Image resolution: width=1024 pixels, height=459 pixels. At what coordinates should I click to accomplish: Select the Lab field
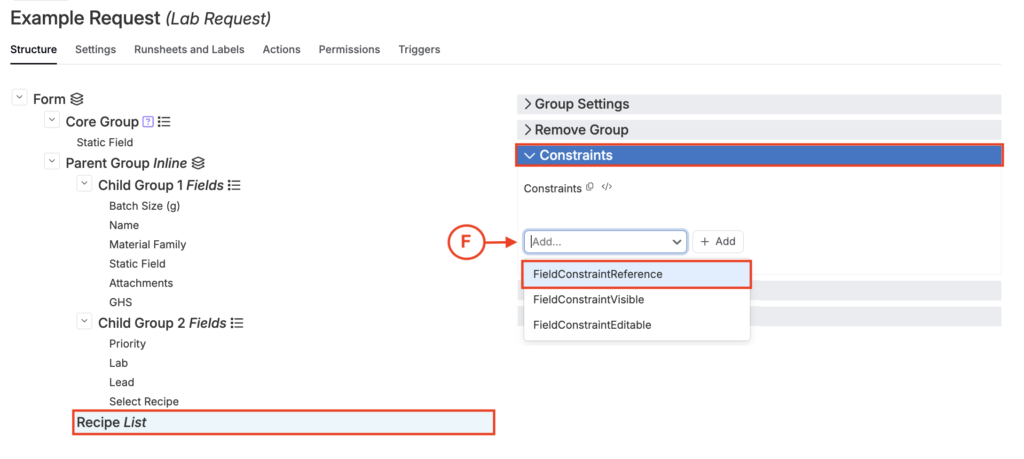click(x=118, y=363)
